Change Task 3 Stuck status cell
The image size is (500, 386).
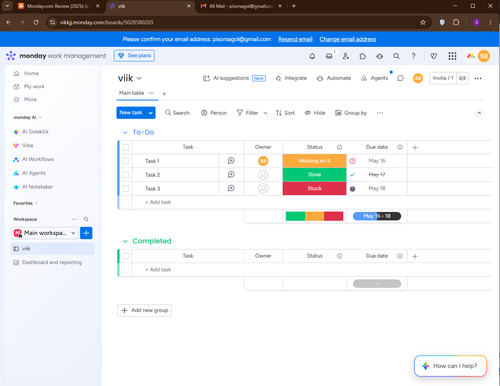click(x=314, y=188)
